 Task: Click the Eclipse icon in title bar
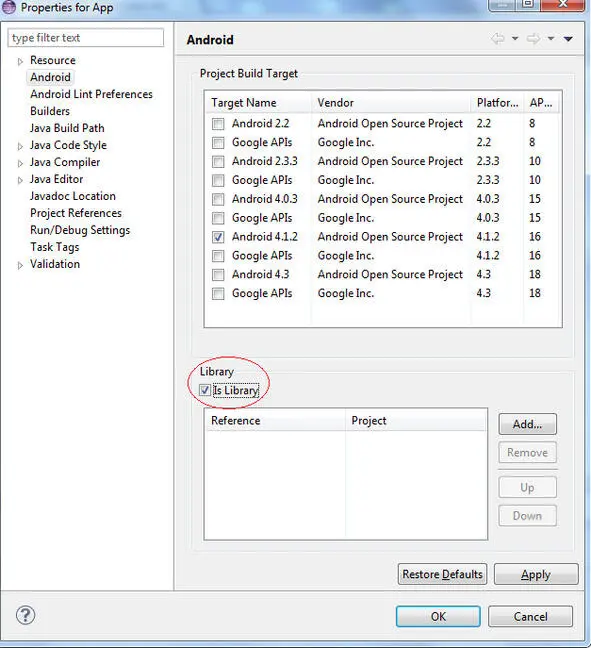tap(9, 7)
